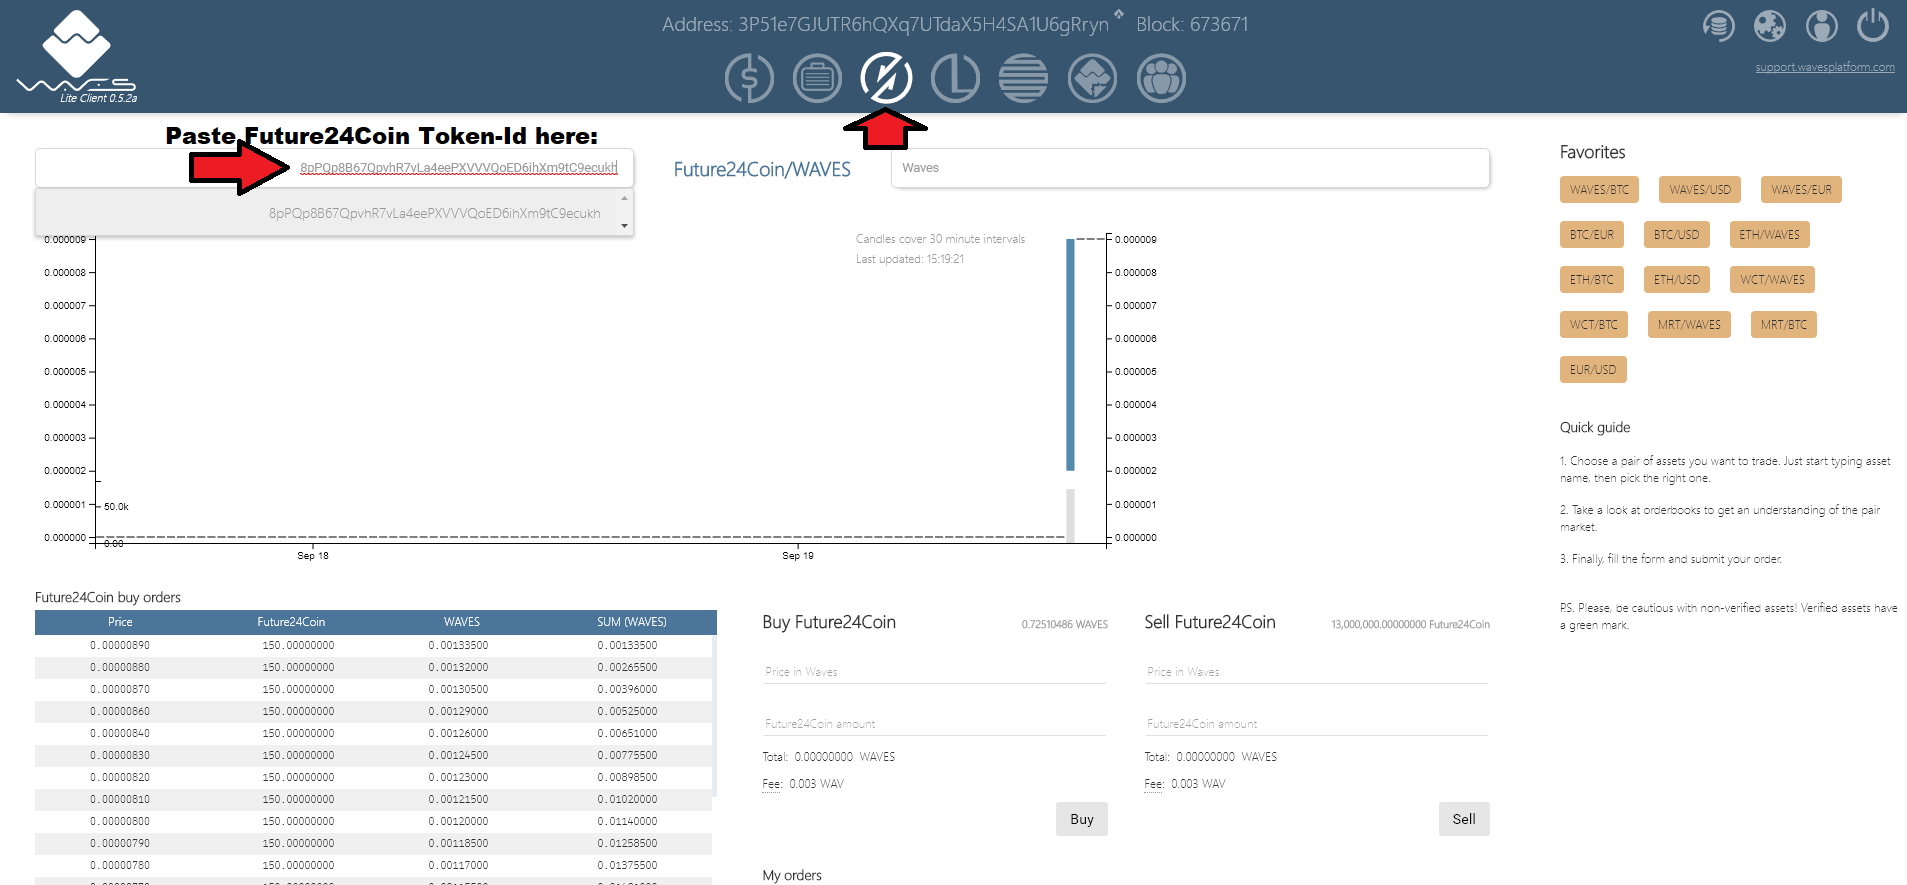Select ETH/WAVES favorite pair

click(1769, 235)
